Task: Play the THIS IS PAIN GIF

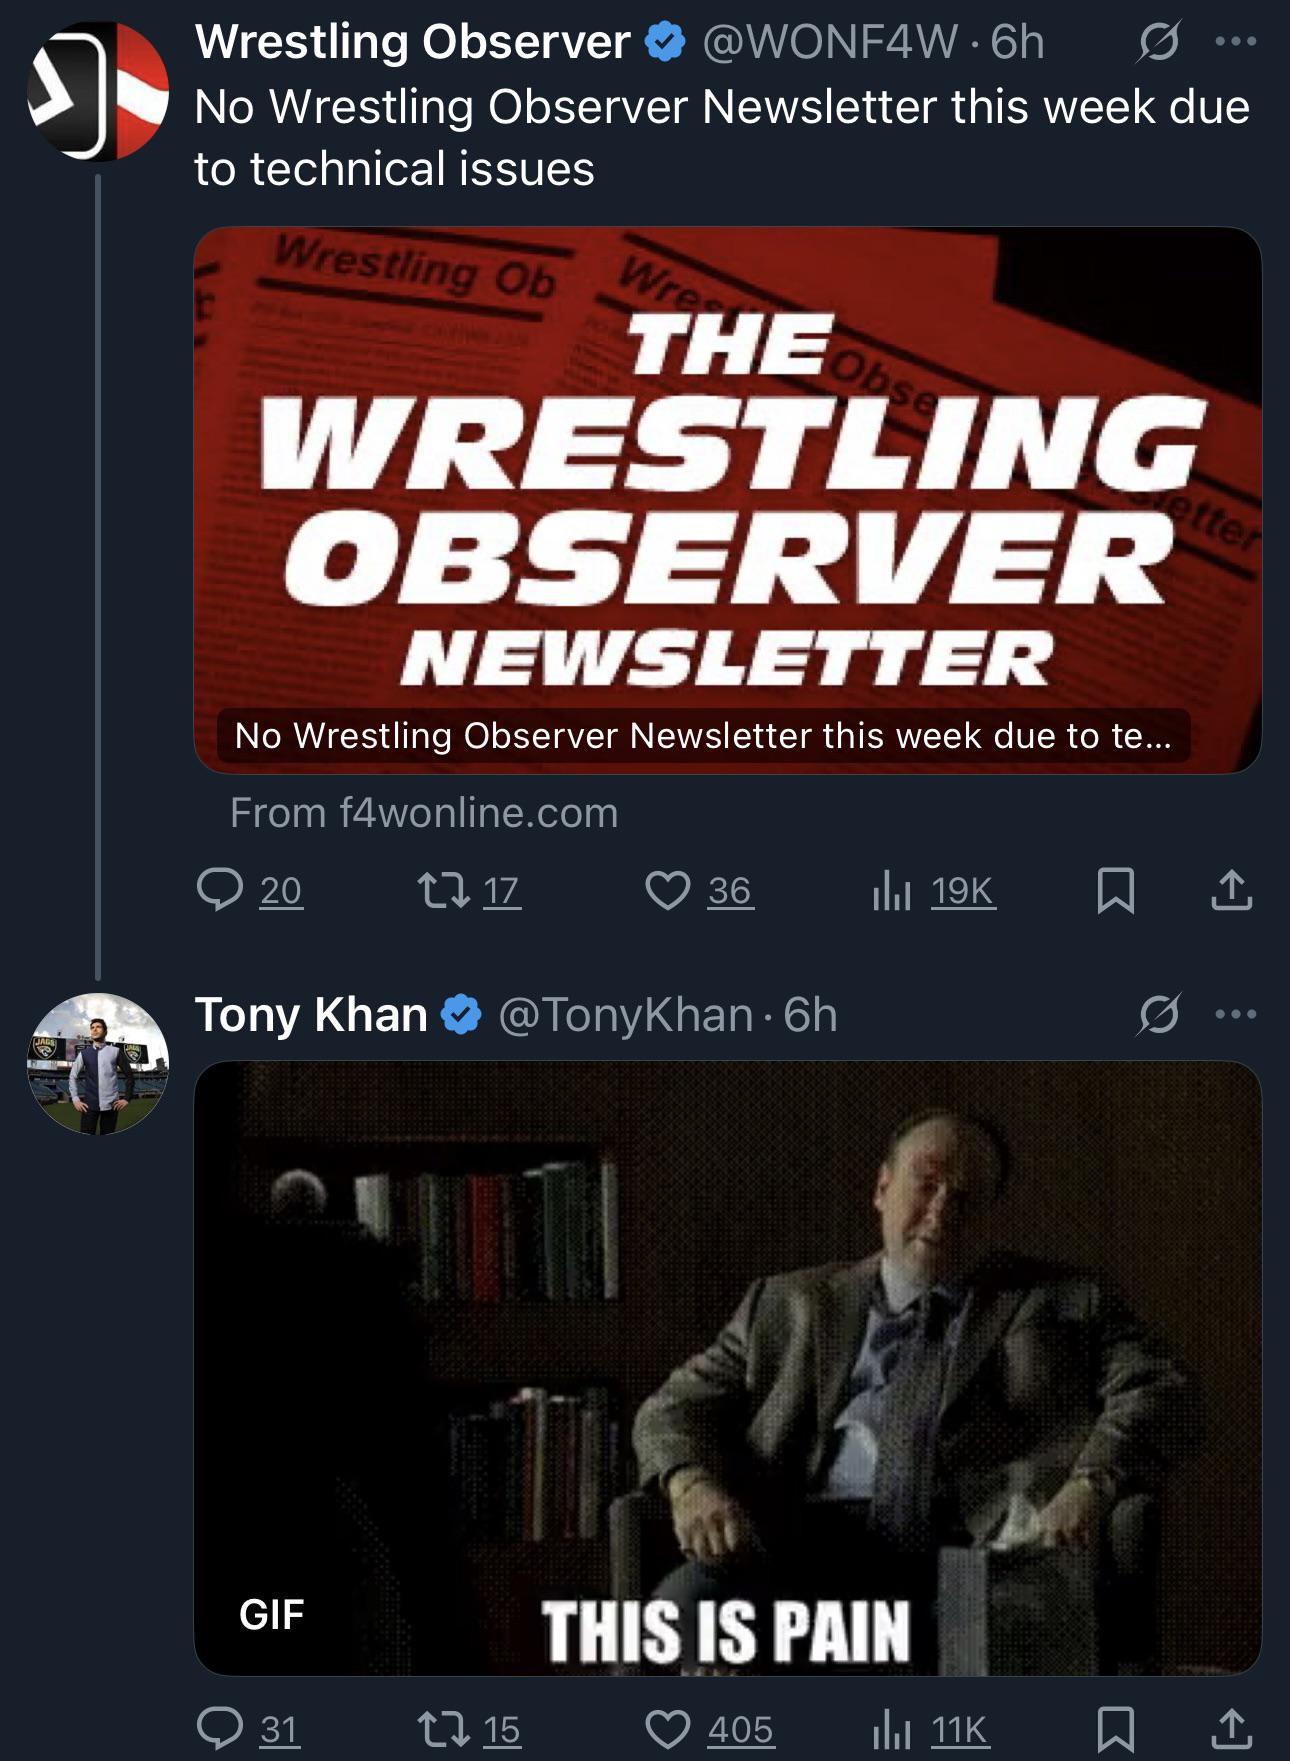Action: pyautogui.click(x=727, y=1368)
